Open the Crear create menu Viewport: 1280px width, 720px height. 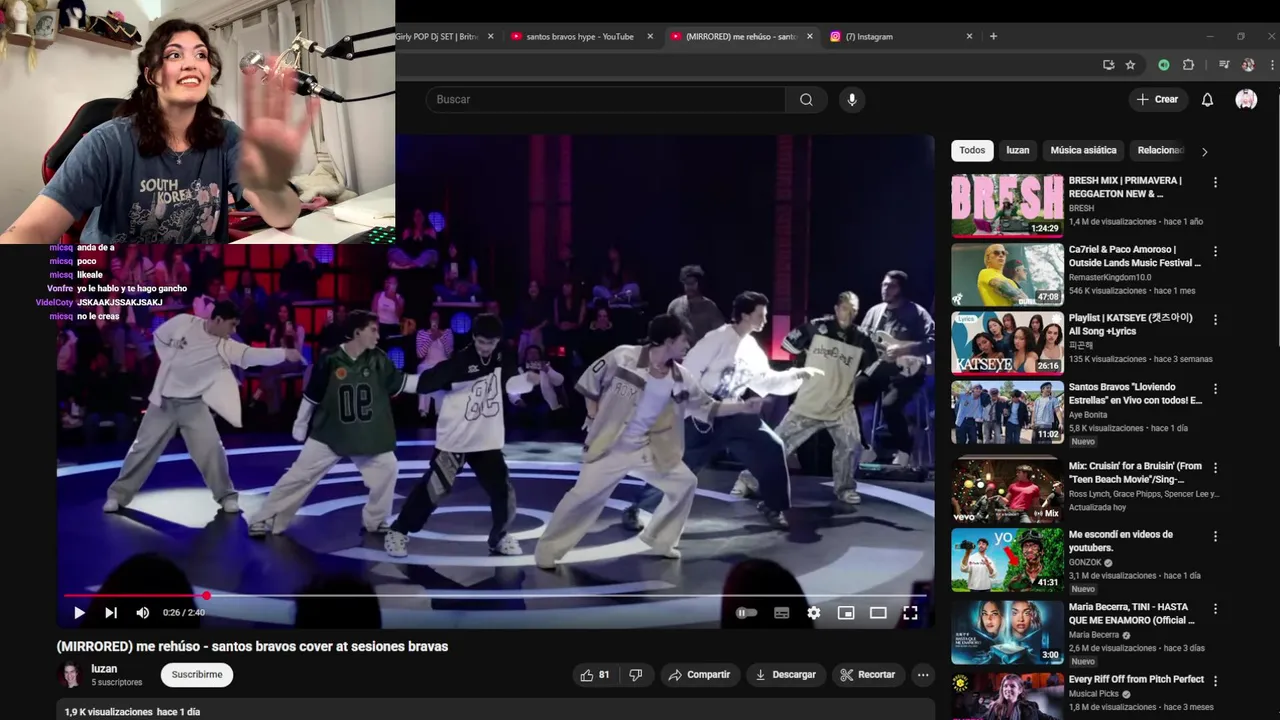[1157, 99]
